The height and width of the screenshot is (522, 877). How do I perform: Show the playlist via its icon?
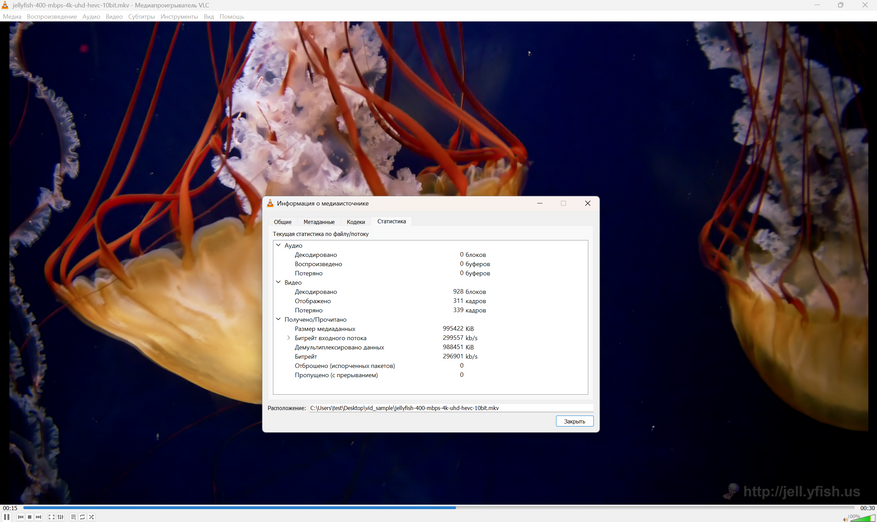(72, 517)
